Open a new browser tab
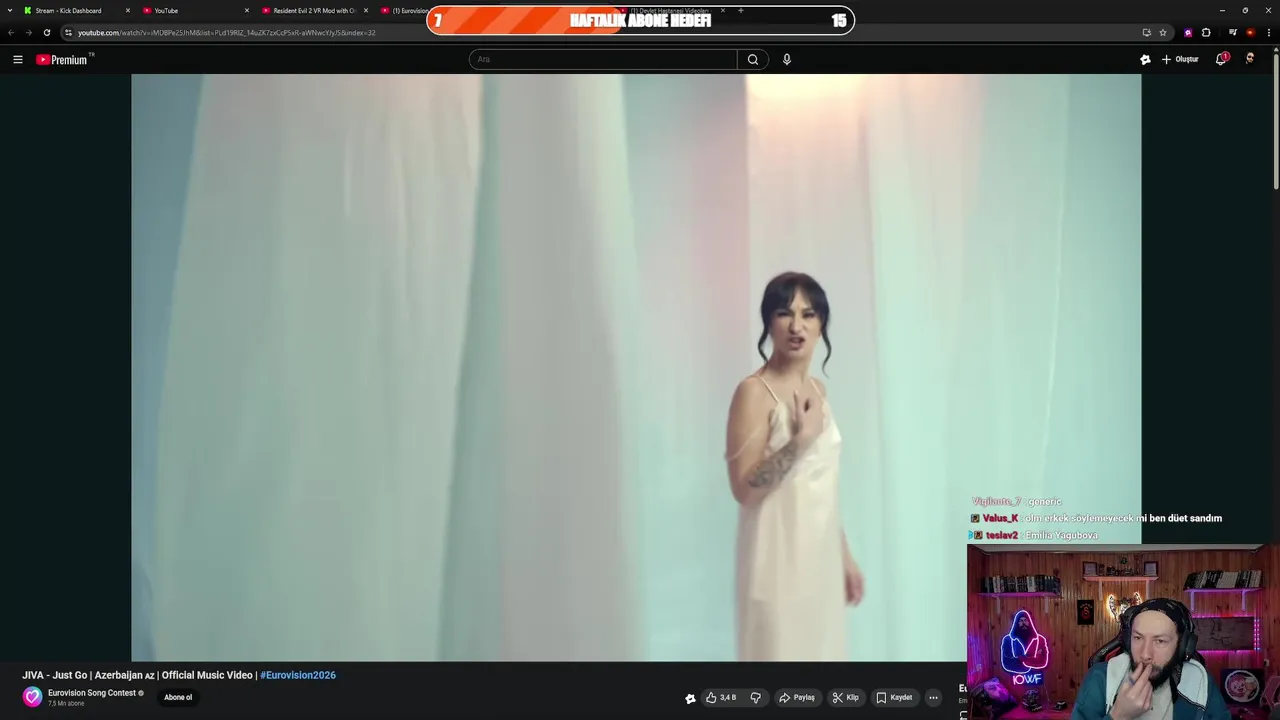The width and height of the screenshot is (1280, 720). [x=740, y=11]
